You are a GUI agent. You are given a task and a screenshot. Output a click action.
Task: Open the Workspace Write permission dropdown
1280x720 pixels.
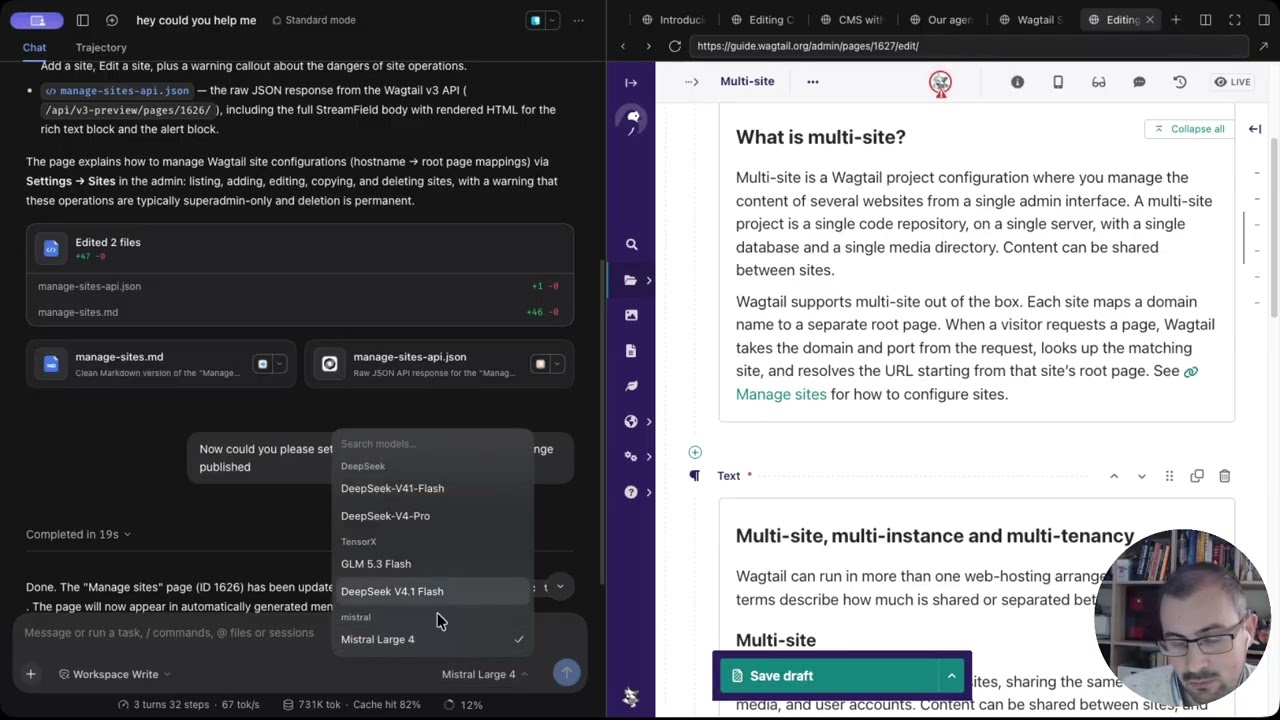(115, 674)
